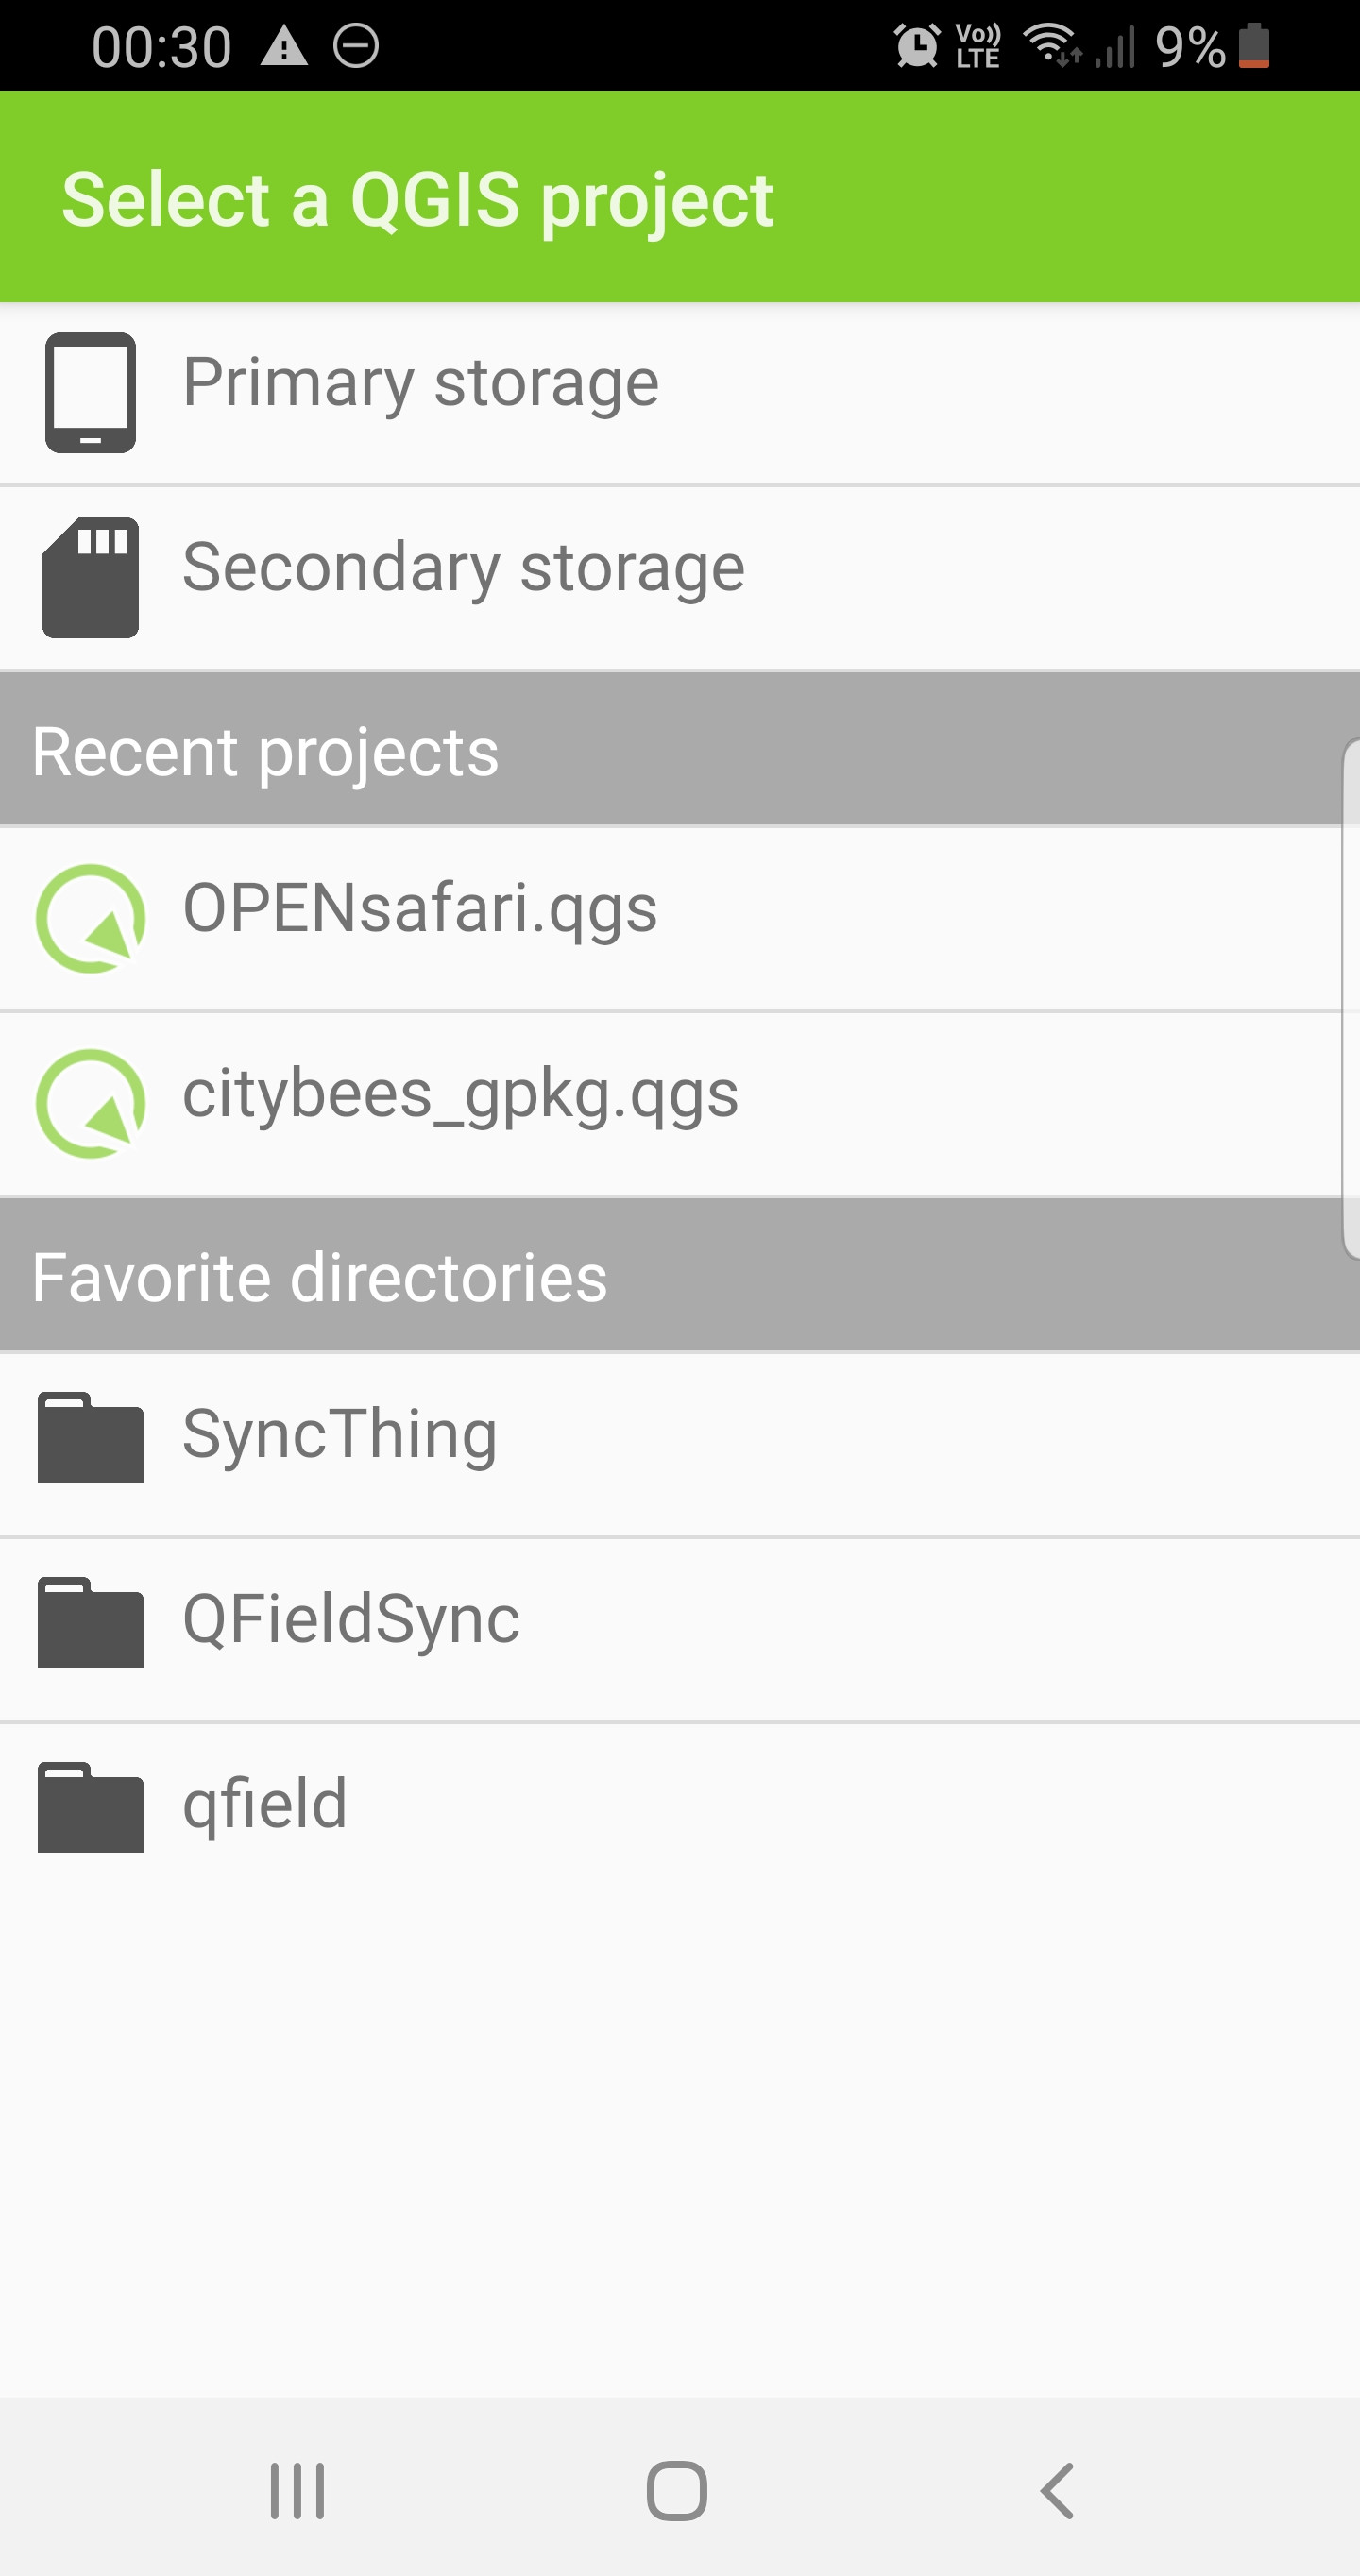Tap the QFieldSync folder icon
This screenshot has width=1360, height=2576.
90,1622
